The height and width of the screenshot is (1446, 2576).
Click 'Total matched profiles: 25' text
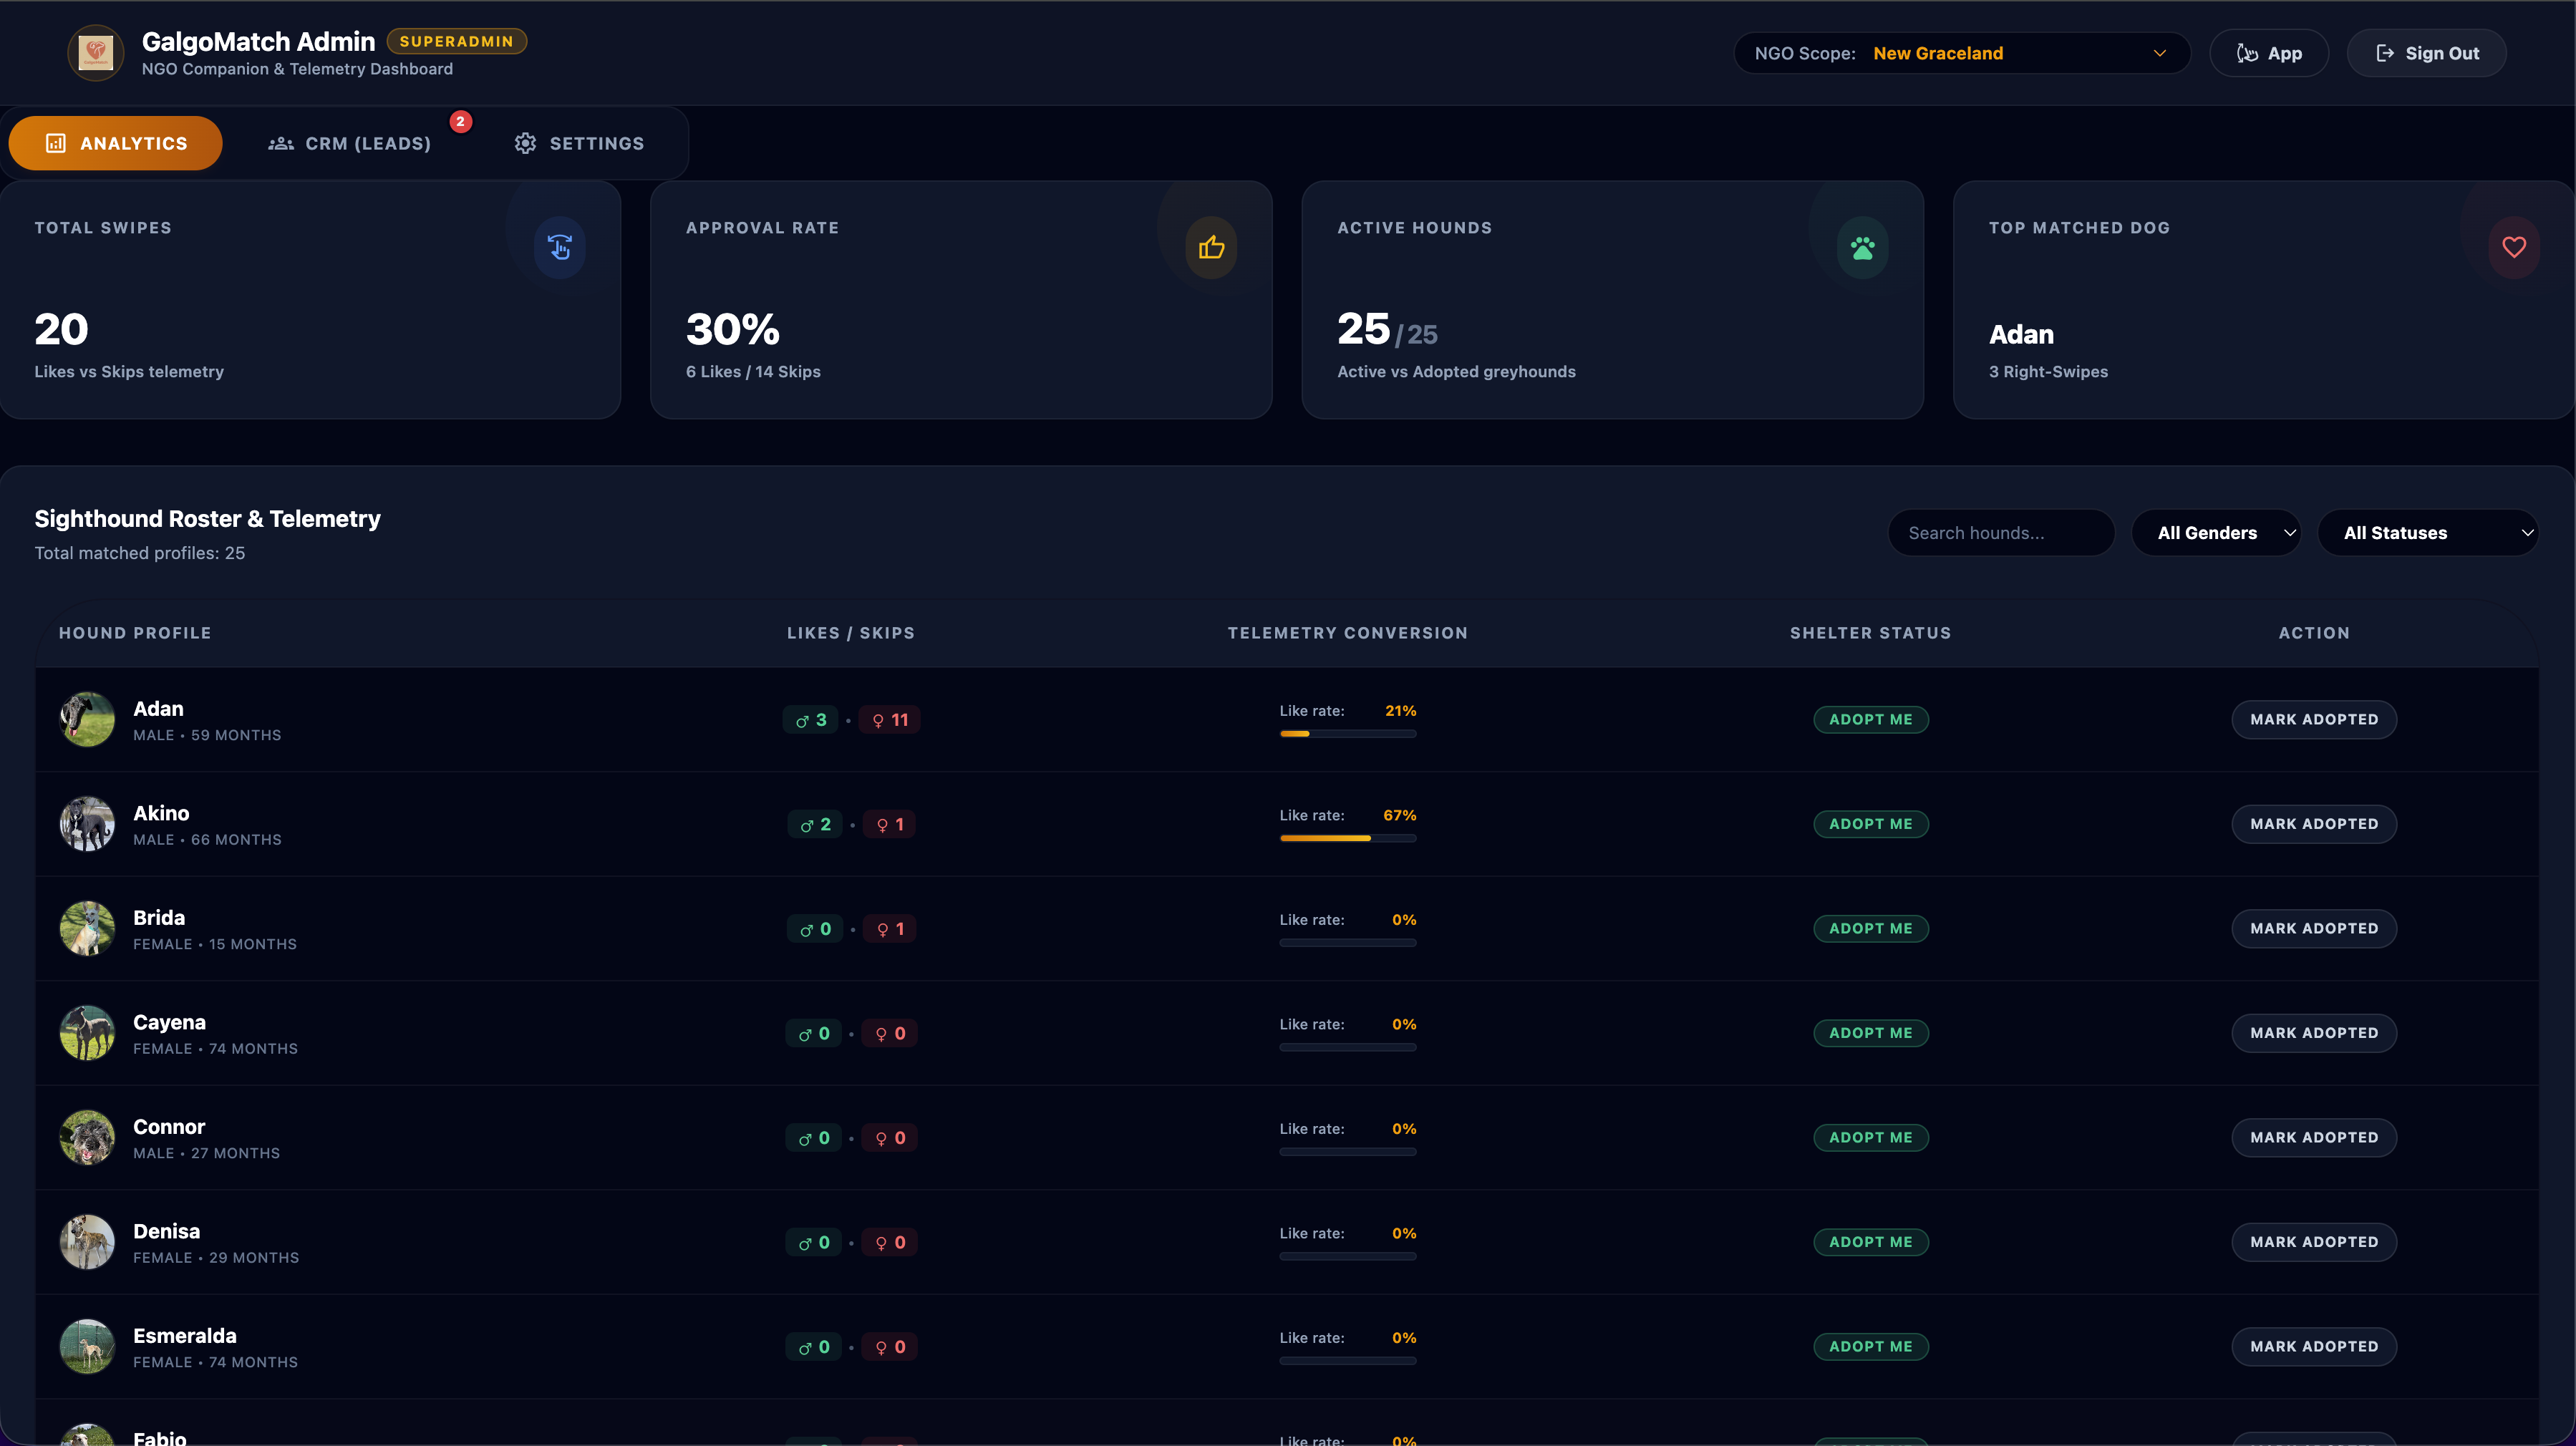(x=140, y=553)
